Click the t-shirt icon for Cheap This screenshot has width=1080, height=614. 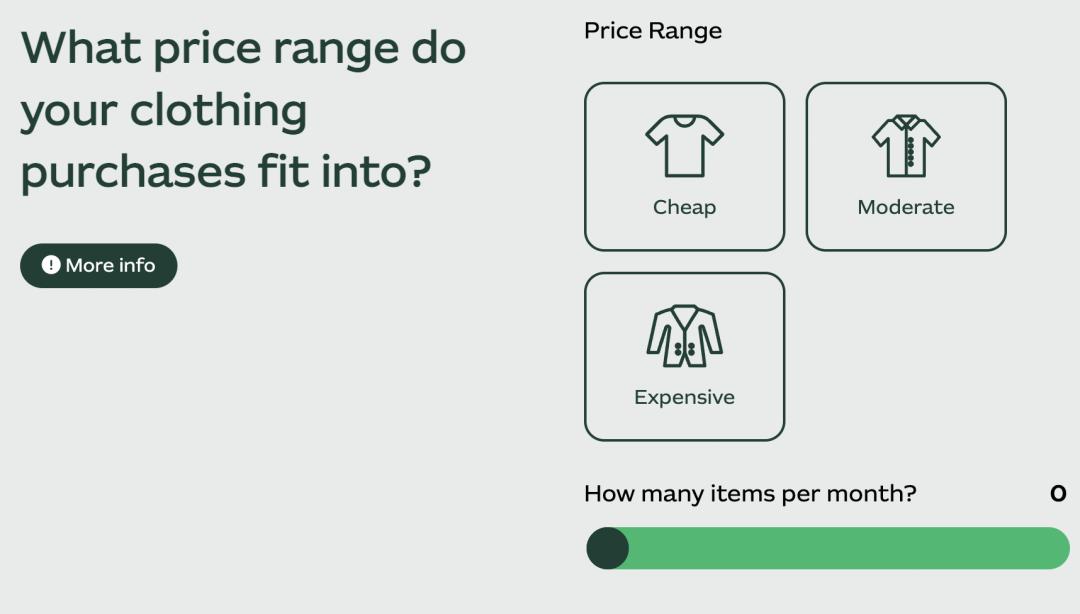[684, 146]
